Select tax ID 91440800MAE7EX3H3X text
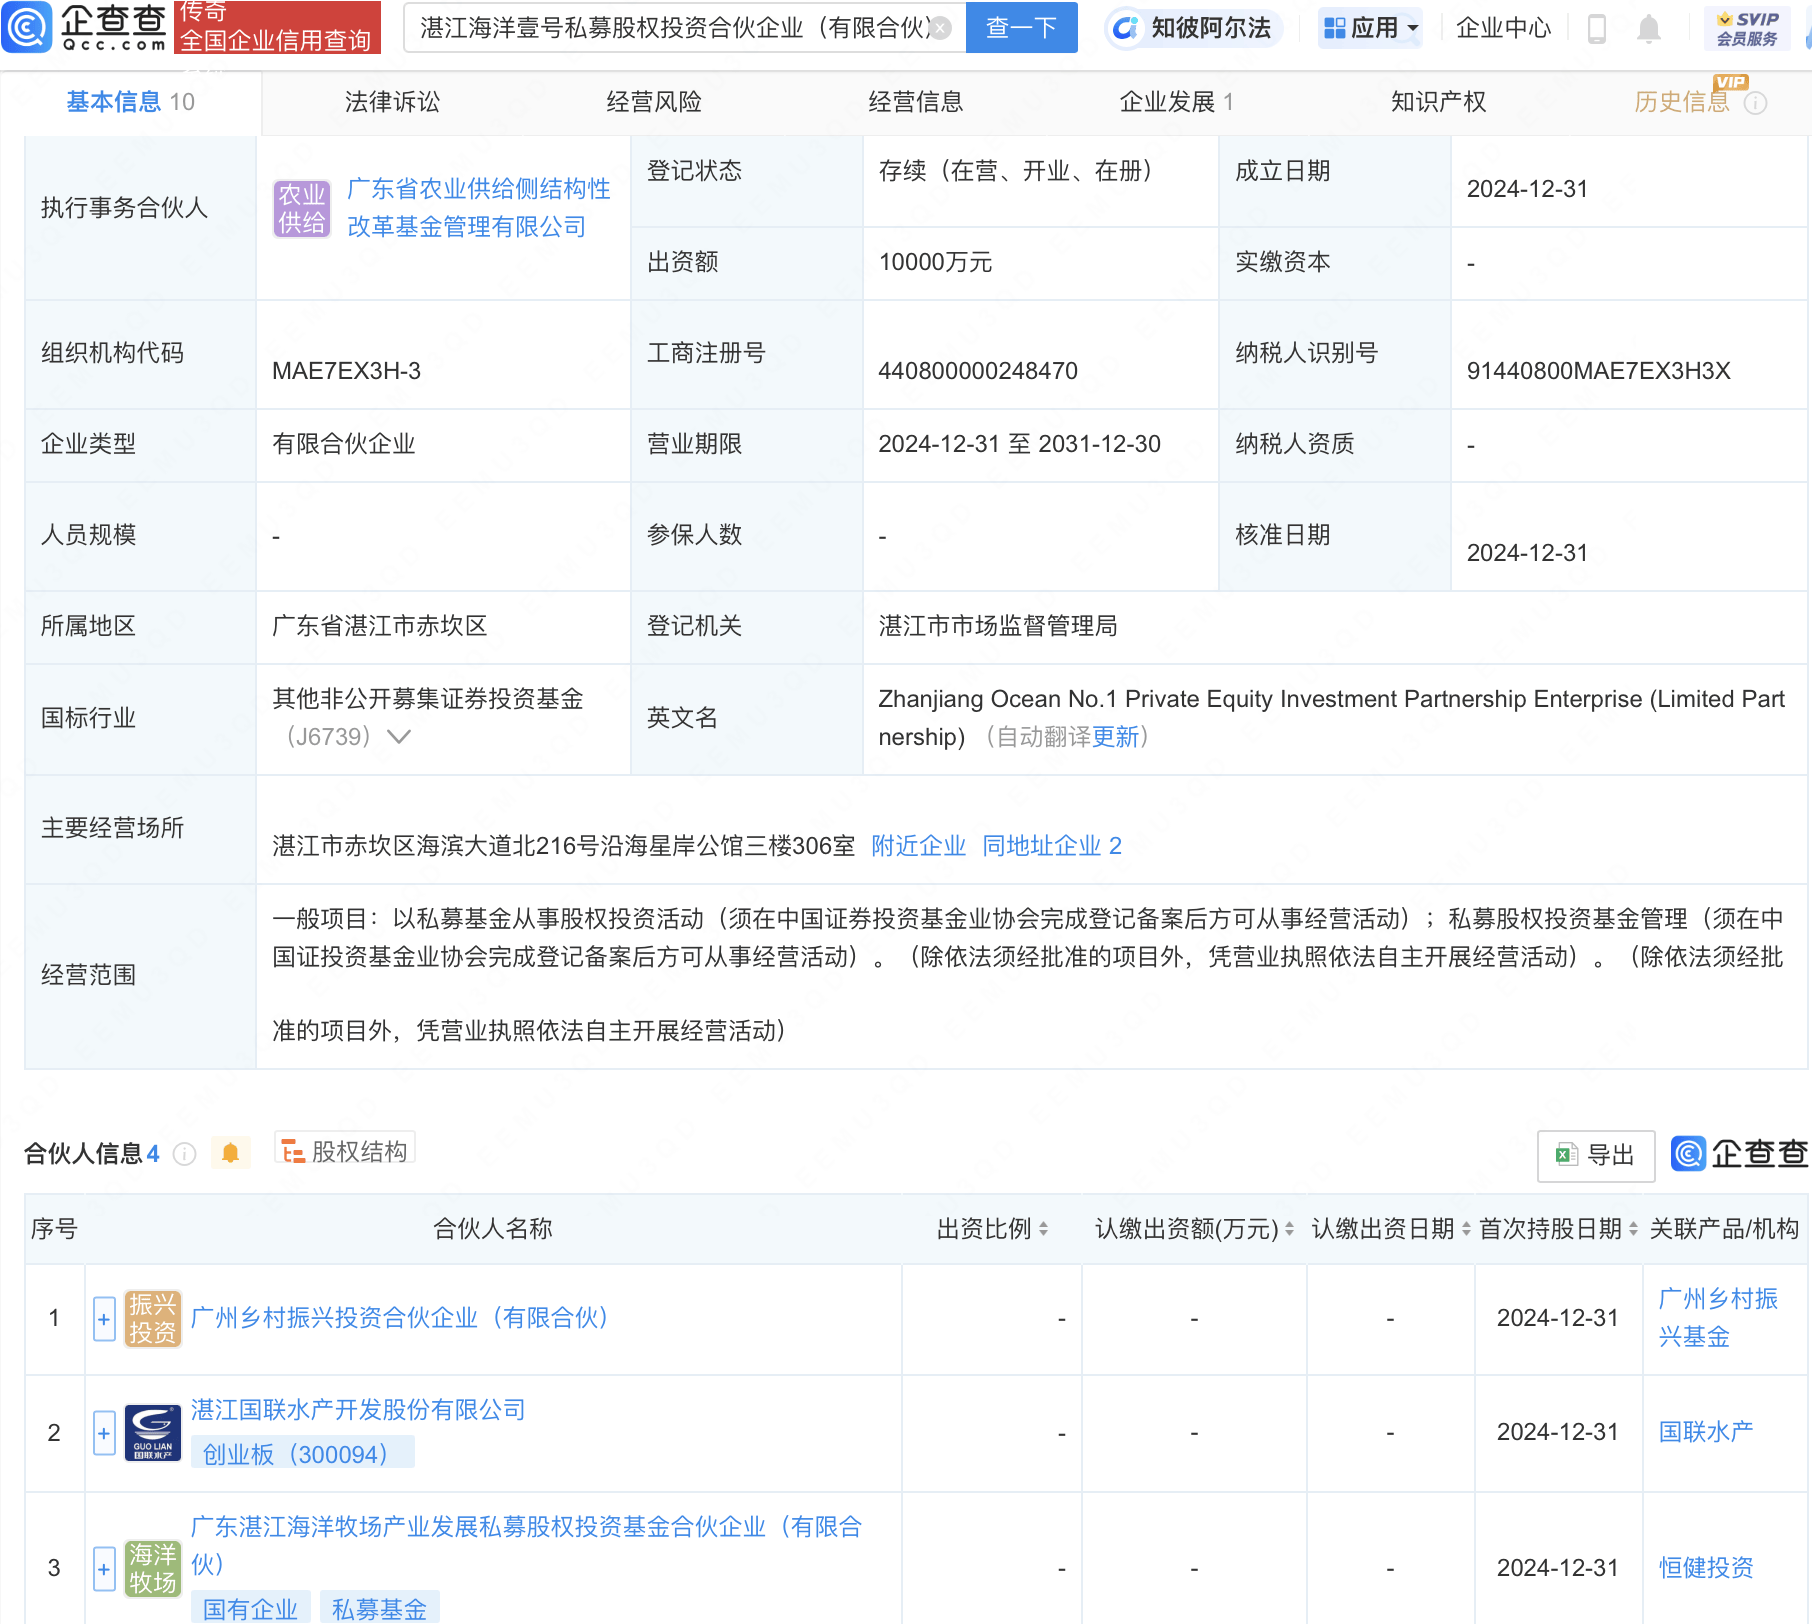The height and width of the screenshot is (1624, 1812). tap(1598, 371)
